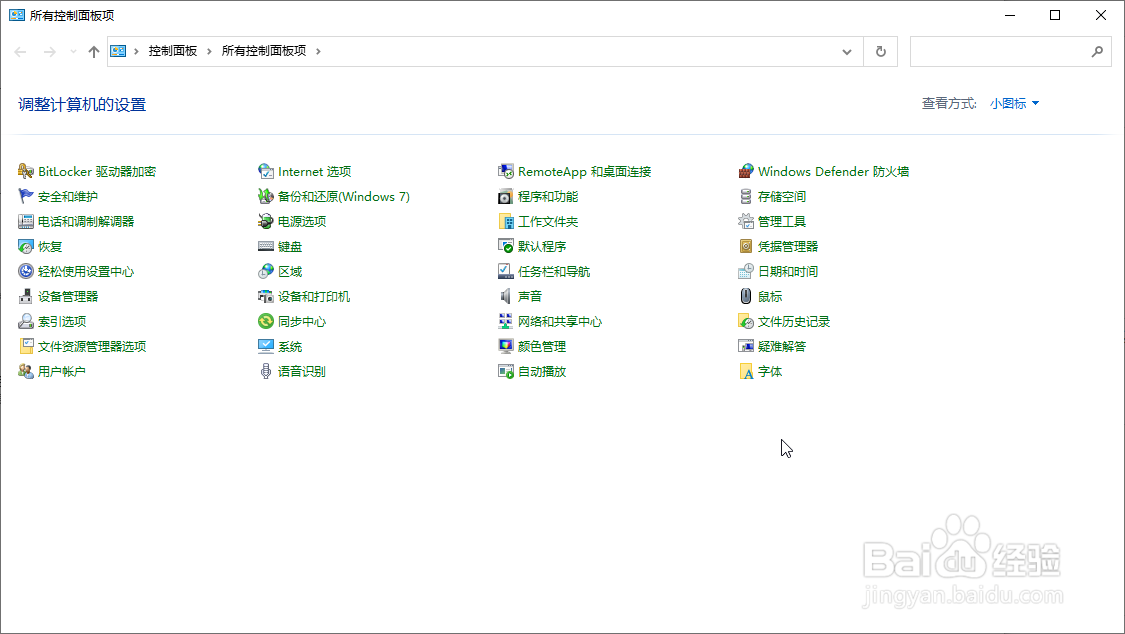Click the 安全和维护 flag icon
The height and width of the screenshot is (634, 1125).
[x=26, y=197]
